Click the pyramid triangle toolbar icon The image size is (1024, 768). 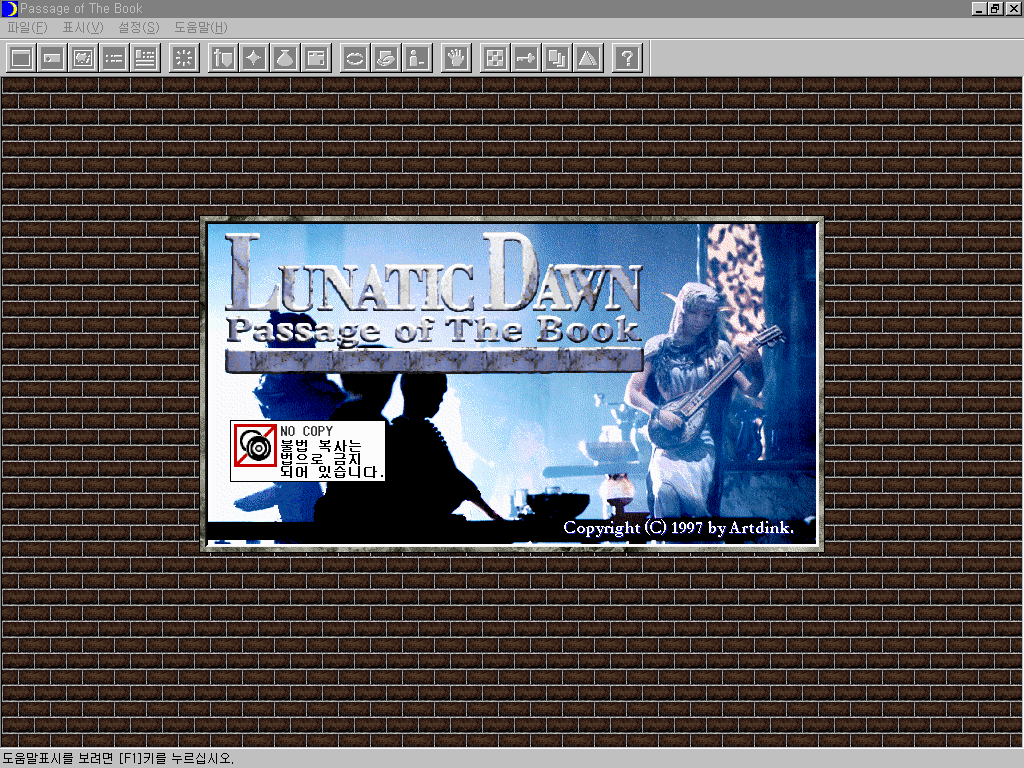pyautogui.click(x=588, y=58)
